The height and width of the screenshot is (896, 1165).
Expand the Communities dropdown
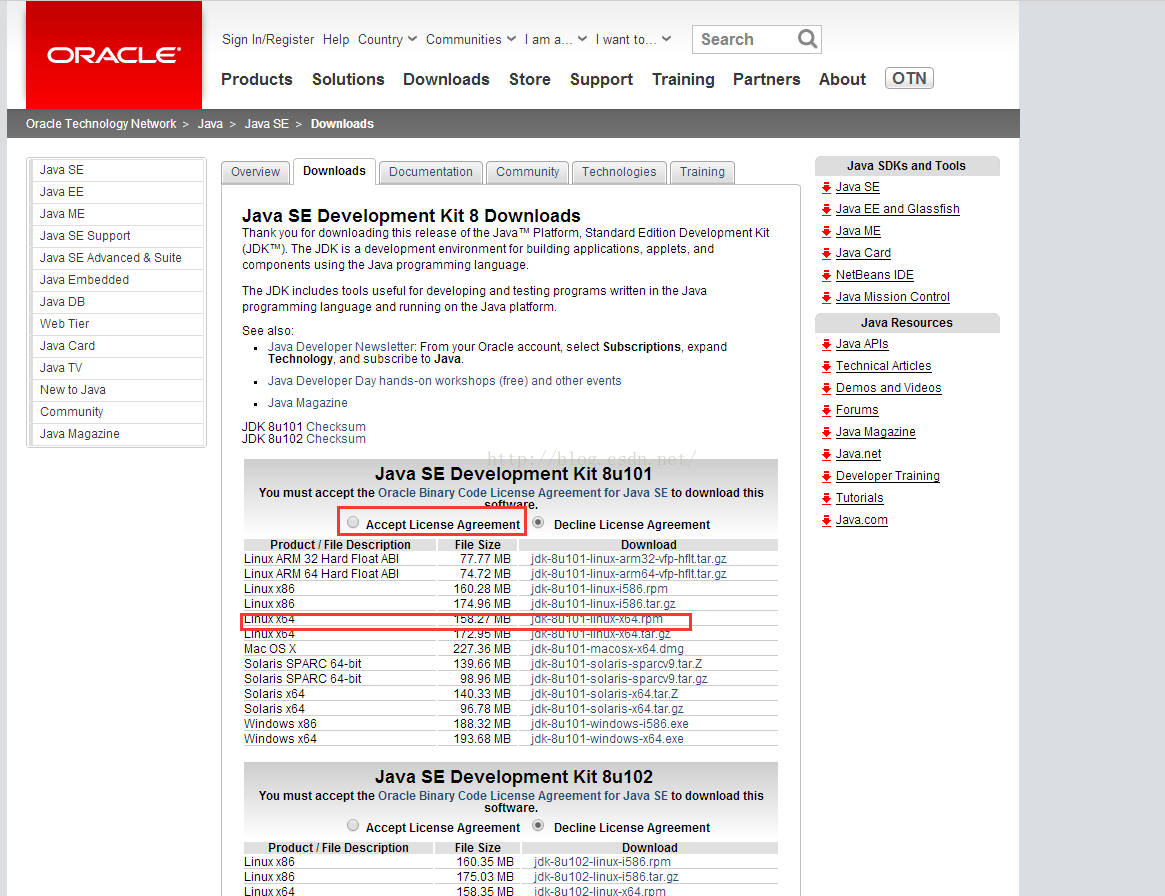[x=470, y=39]
